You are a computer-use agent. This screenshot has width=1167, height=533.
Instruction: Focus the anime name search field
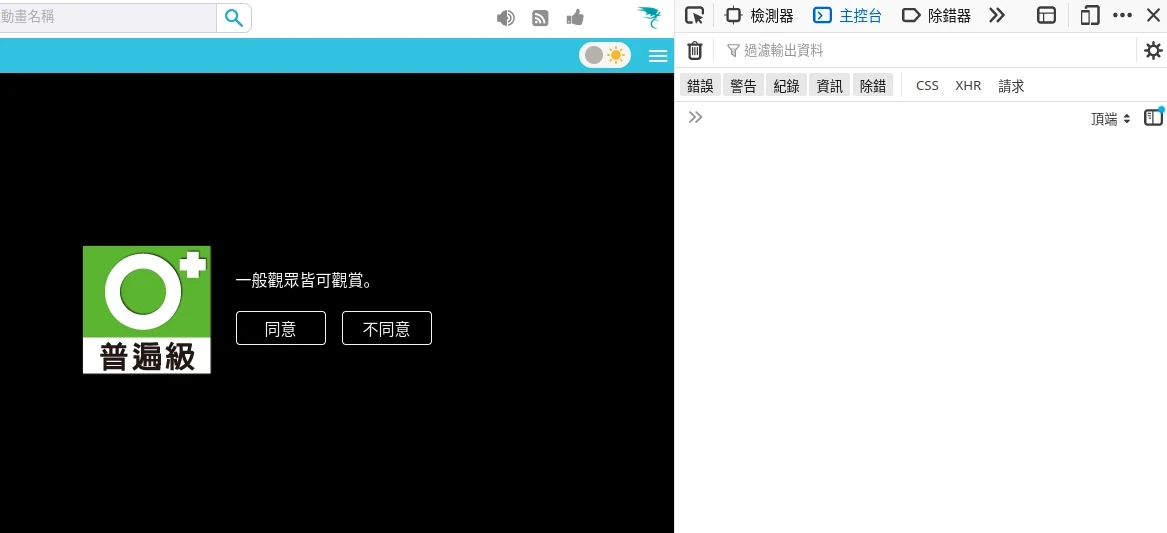[x=108, y=18]
